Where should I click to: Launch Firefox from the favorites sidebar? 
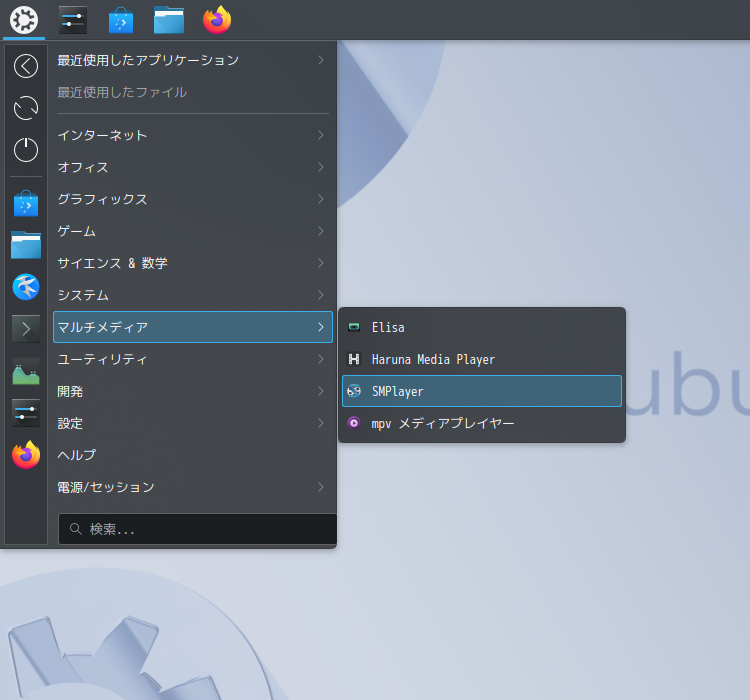26,455
